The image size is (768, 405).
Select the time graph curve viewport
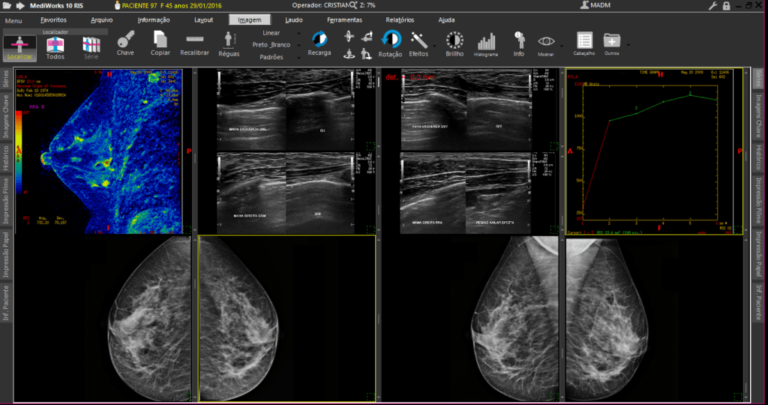(x=654, y=151)
